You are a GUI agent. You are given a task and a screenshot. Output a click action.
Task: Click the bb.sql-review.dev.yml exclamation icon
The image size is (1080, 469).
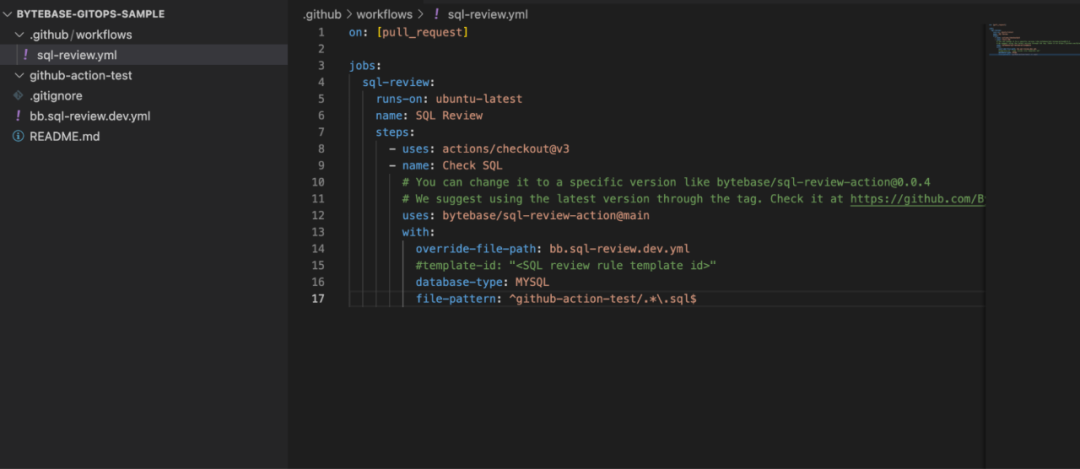(x=19, y=116)
